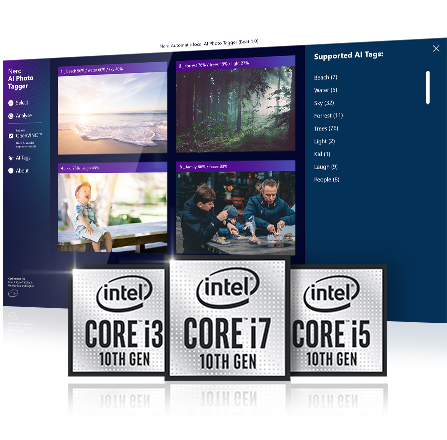Image resolution: width=447 pixels, height=440 pixels.
Task: Select the Forrest tag entry
Action: 328,116
